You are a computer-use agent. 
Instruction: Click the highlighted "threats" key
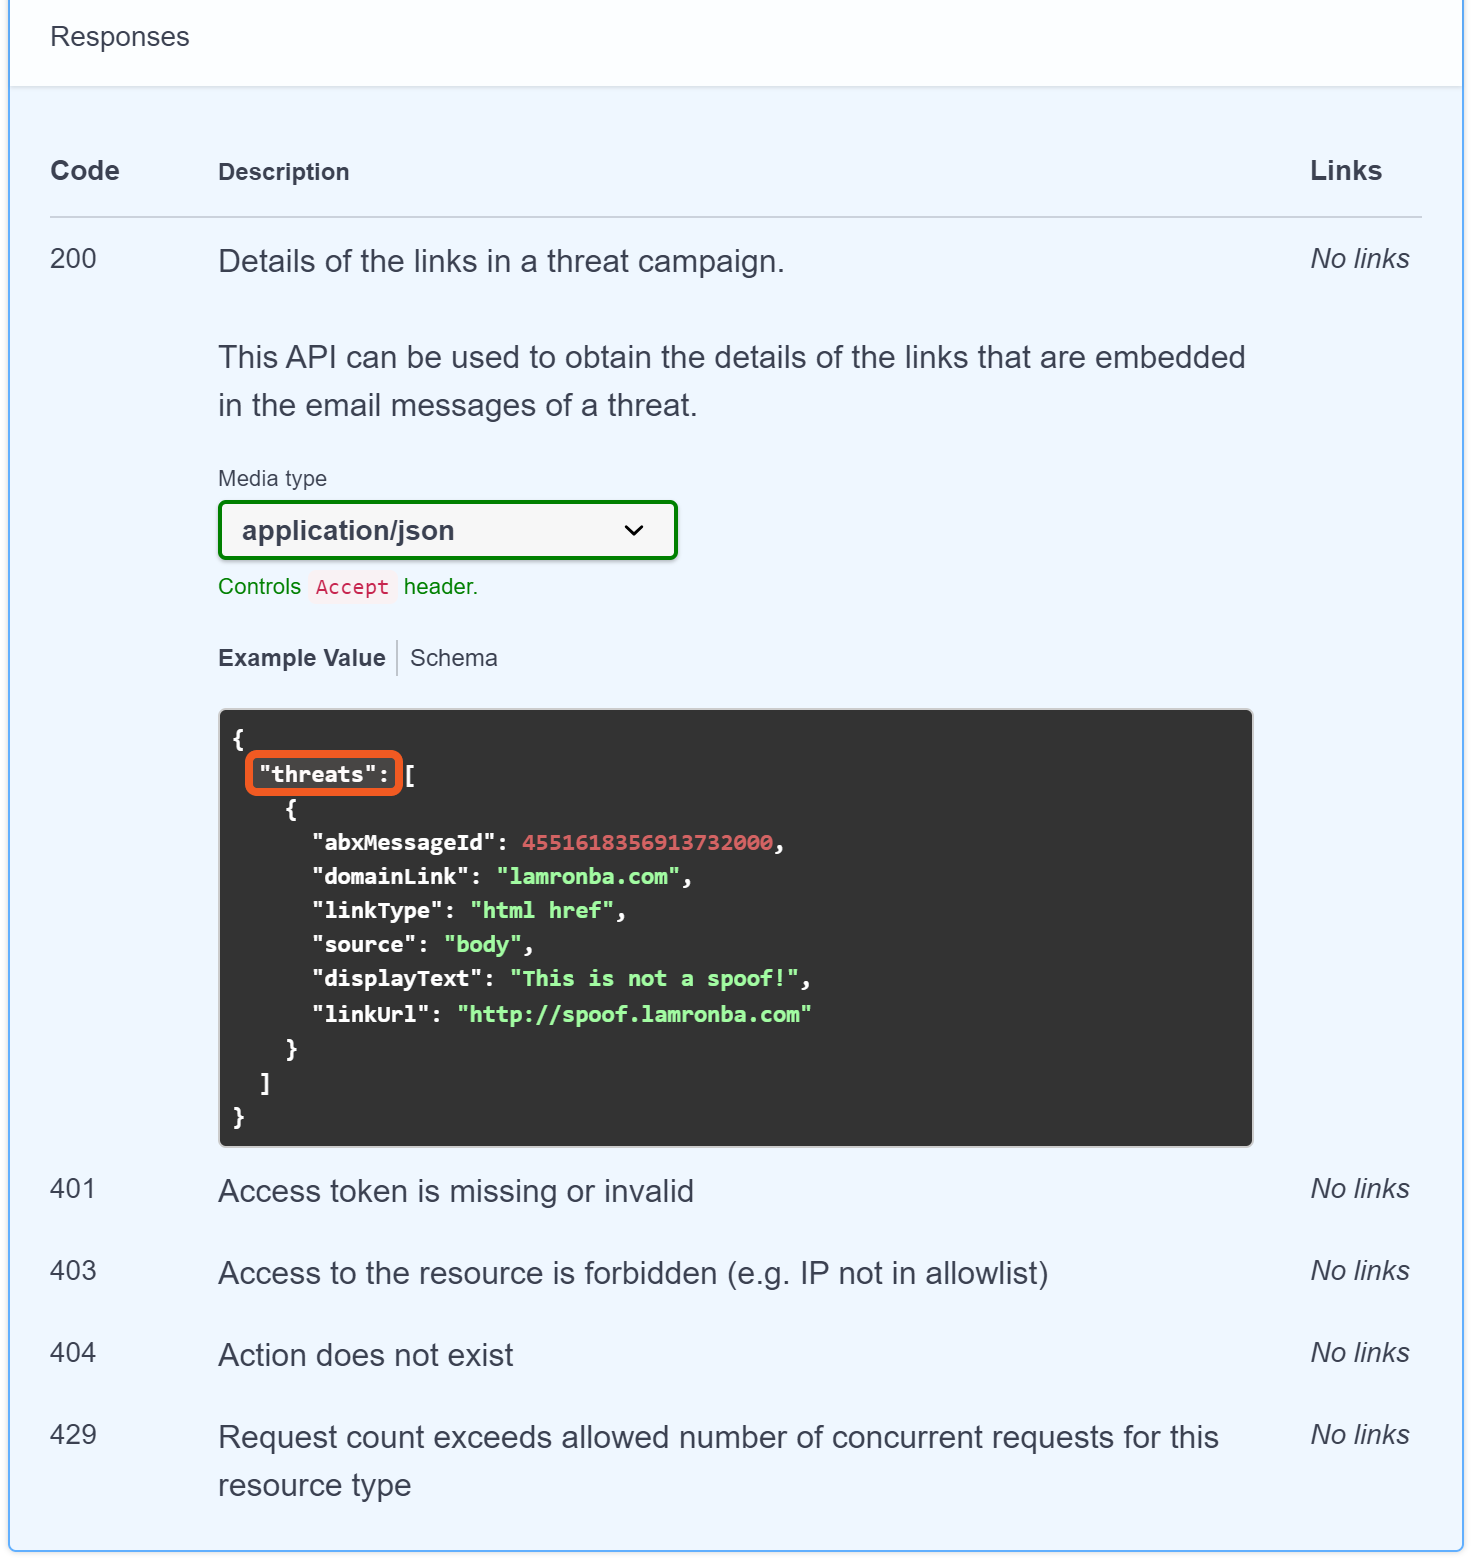[323, 774]
